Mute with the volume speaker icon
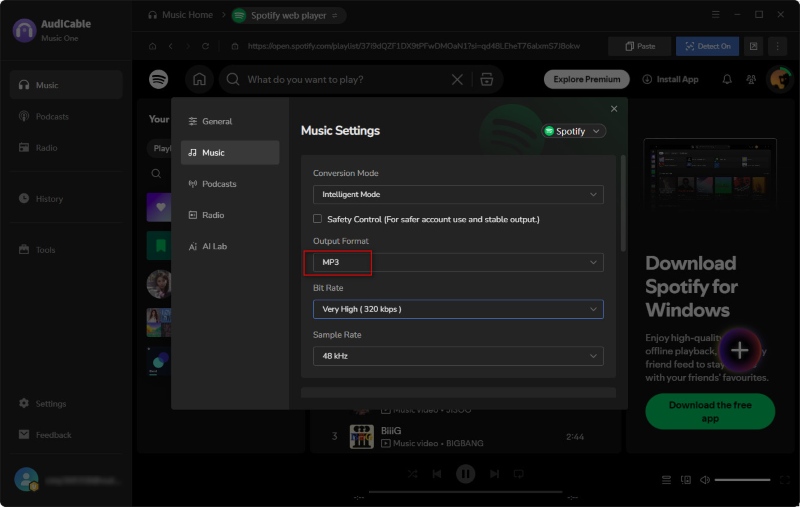800x507 pixels. click(705, 479)
